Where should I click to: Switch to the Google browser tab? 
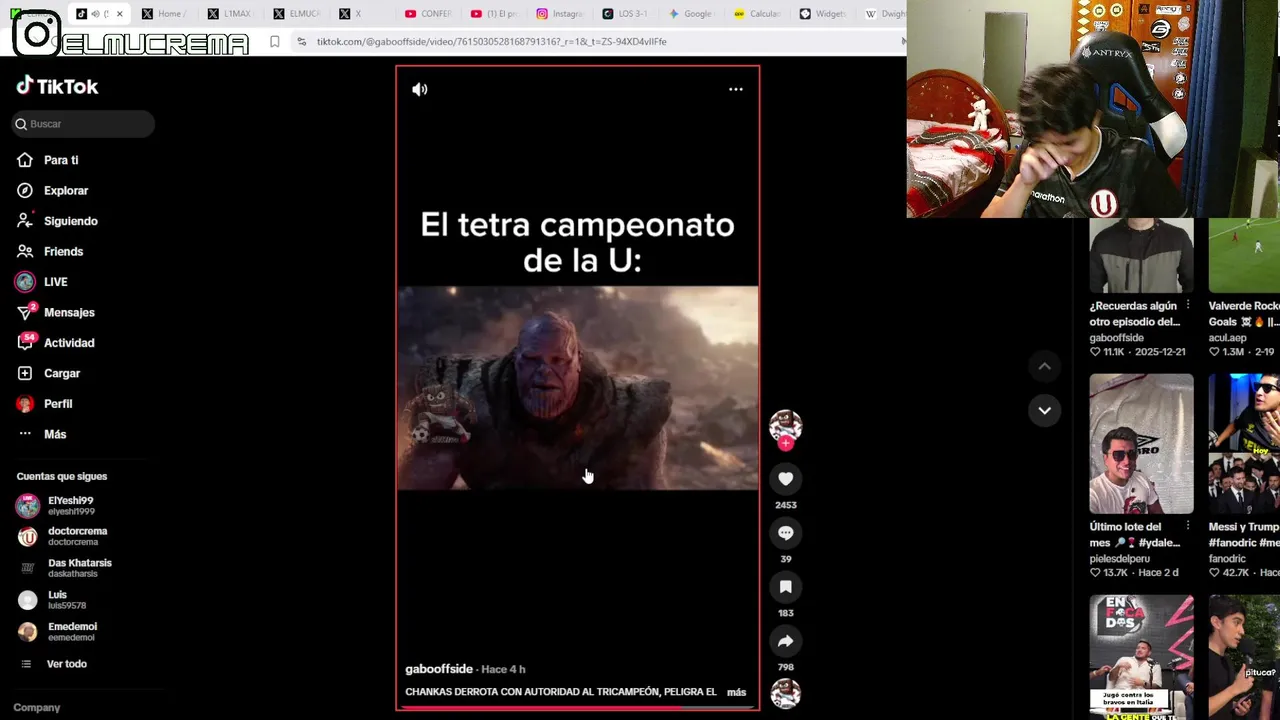click(691, 14)
